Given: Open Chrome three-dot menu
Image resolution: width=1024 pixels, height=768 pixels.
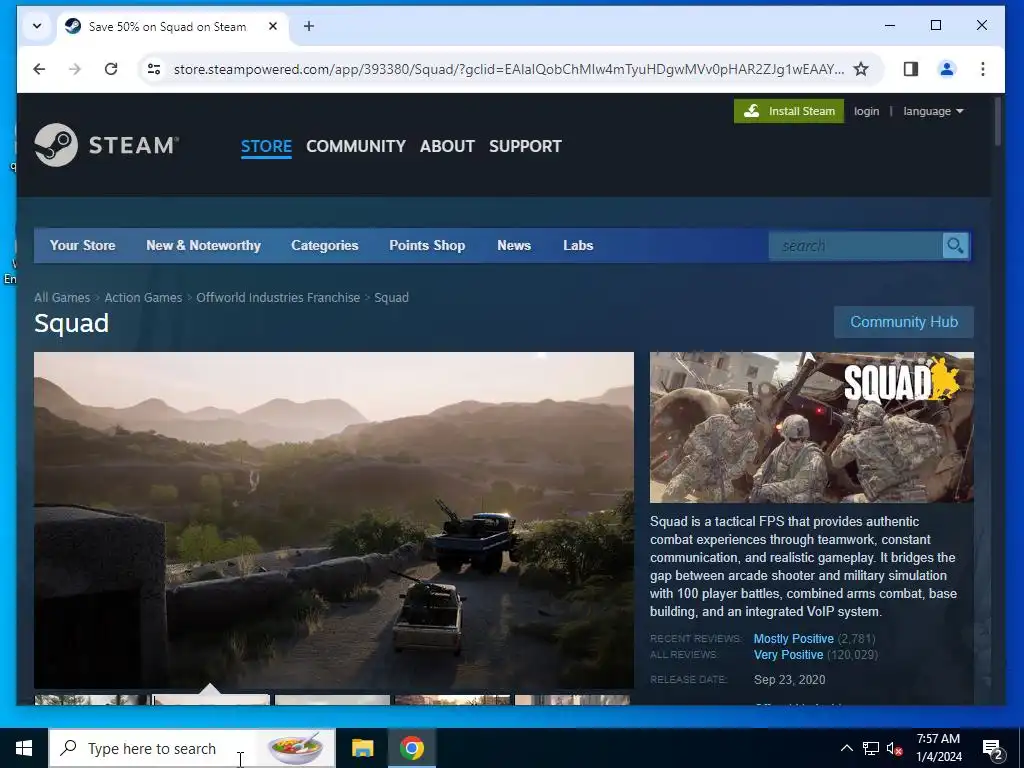Looking at the screenshot, I should click(x=983, y=69).
